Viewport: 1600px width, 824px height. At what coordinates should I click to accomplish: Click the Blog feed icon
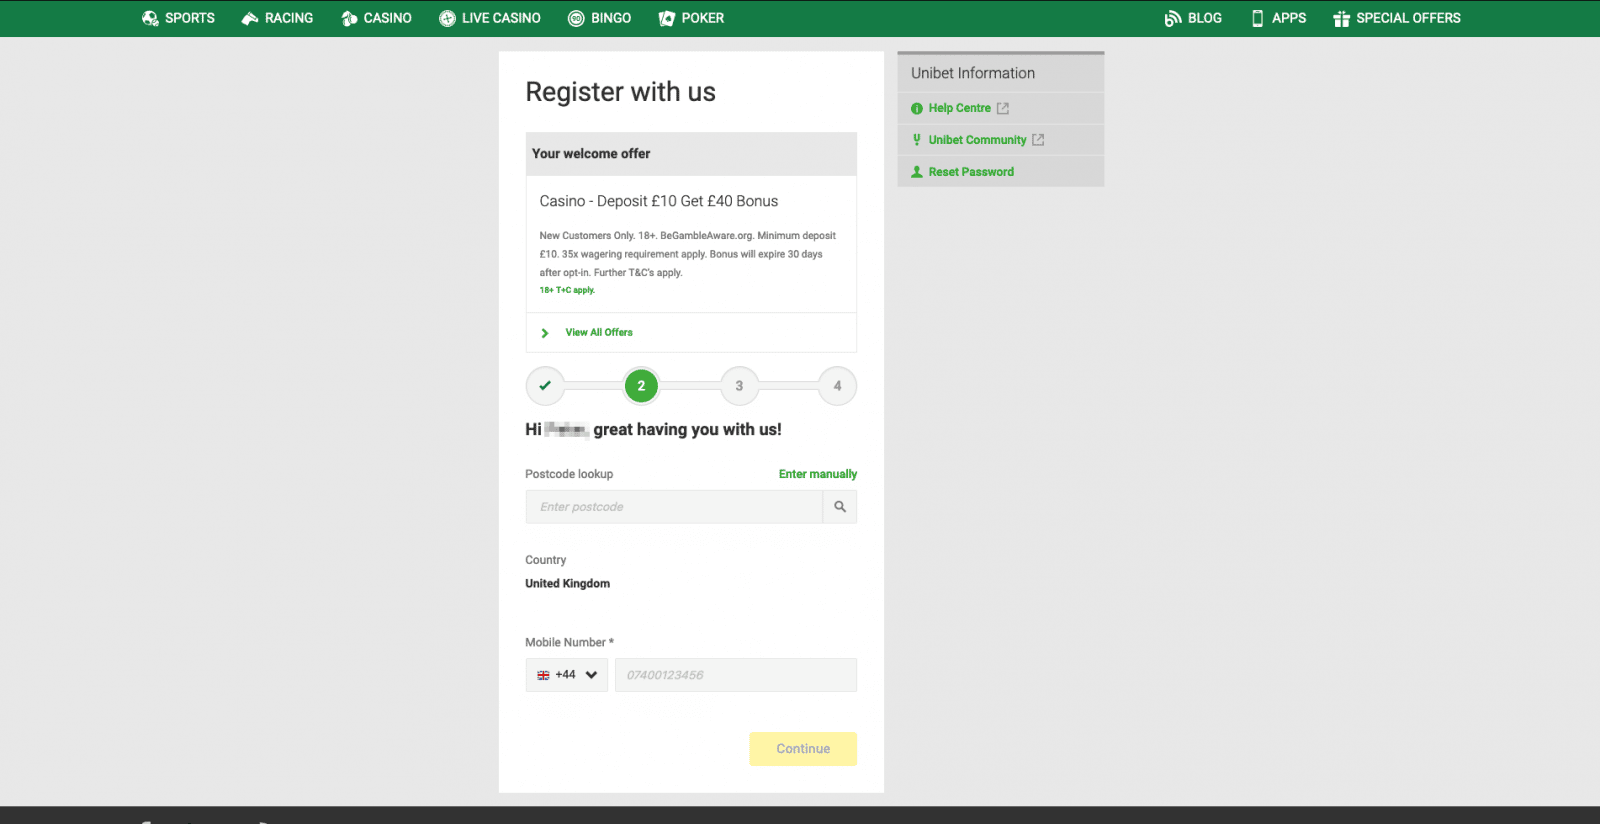[1173, 18]
